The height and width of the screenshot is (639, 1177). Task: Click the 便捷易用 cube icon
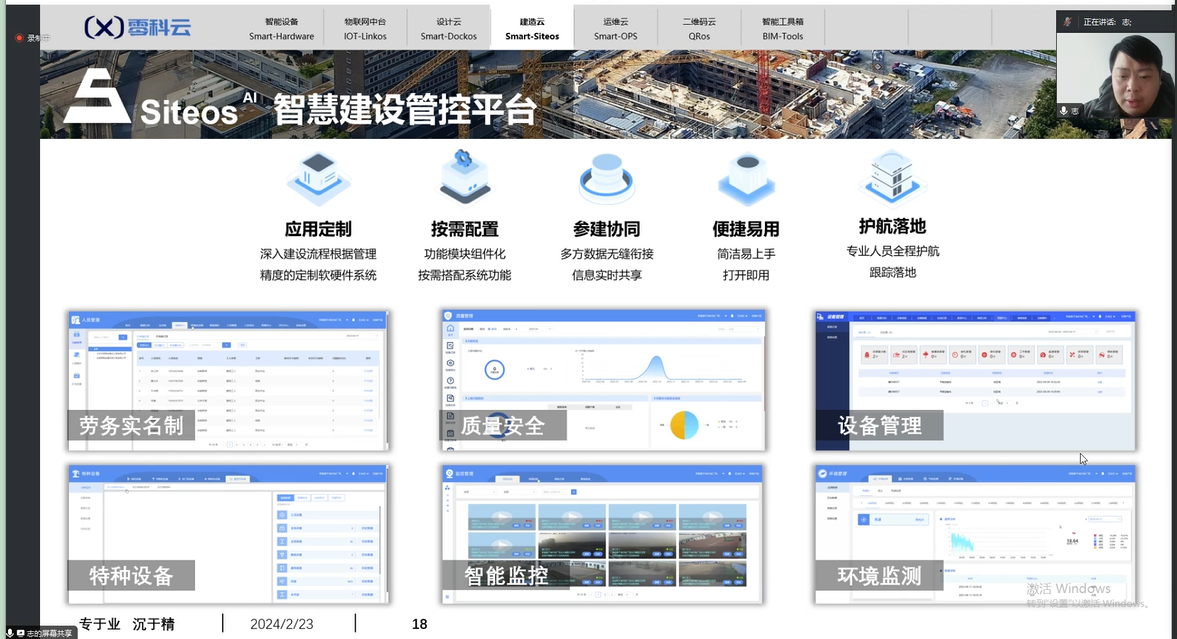coord(746,179)
